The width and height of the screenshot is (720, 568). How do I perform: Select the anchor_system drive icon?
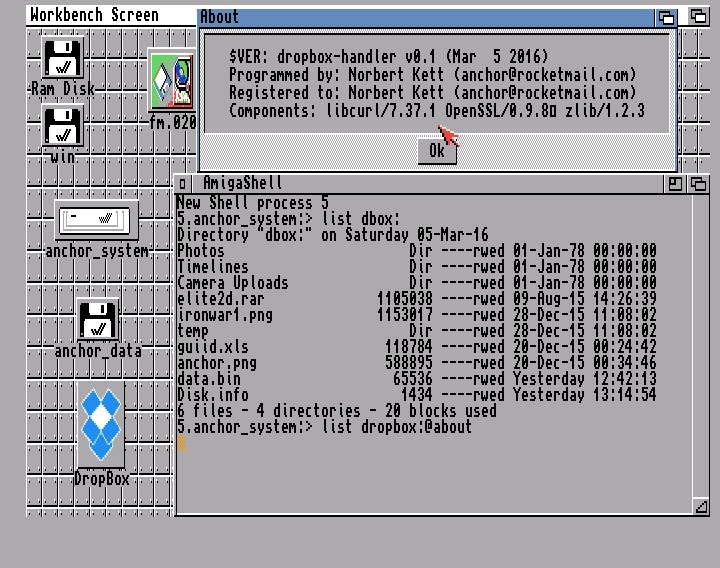(x=96, y=220)
